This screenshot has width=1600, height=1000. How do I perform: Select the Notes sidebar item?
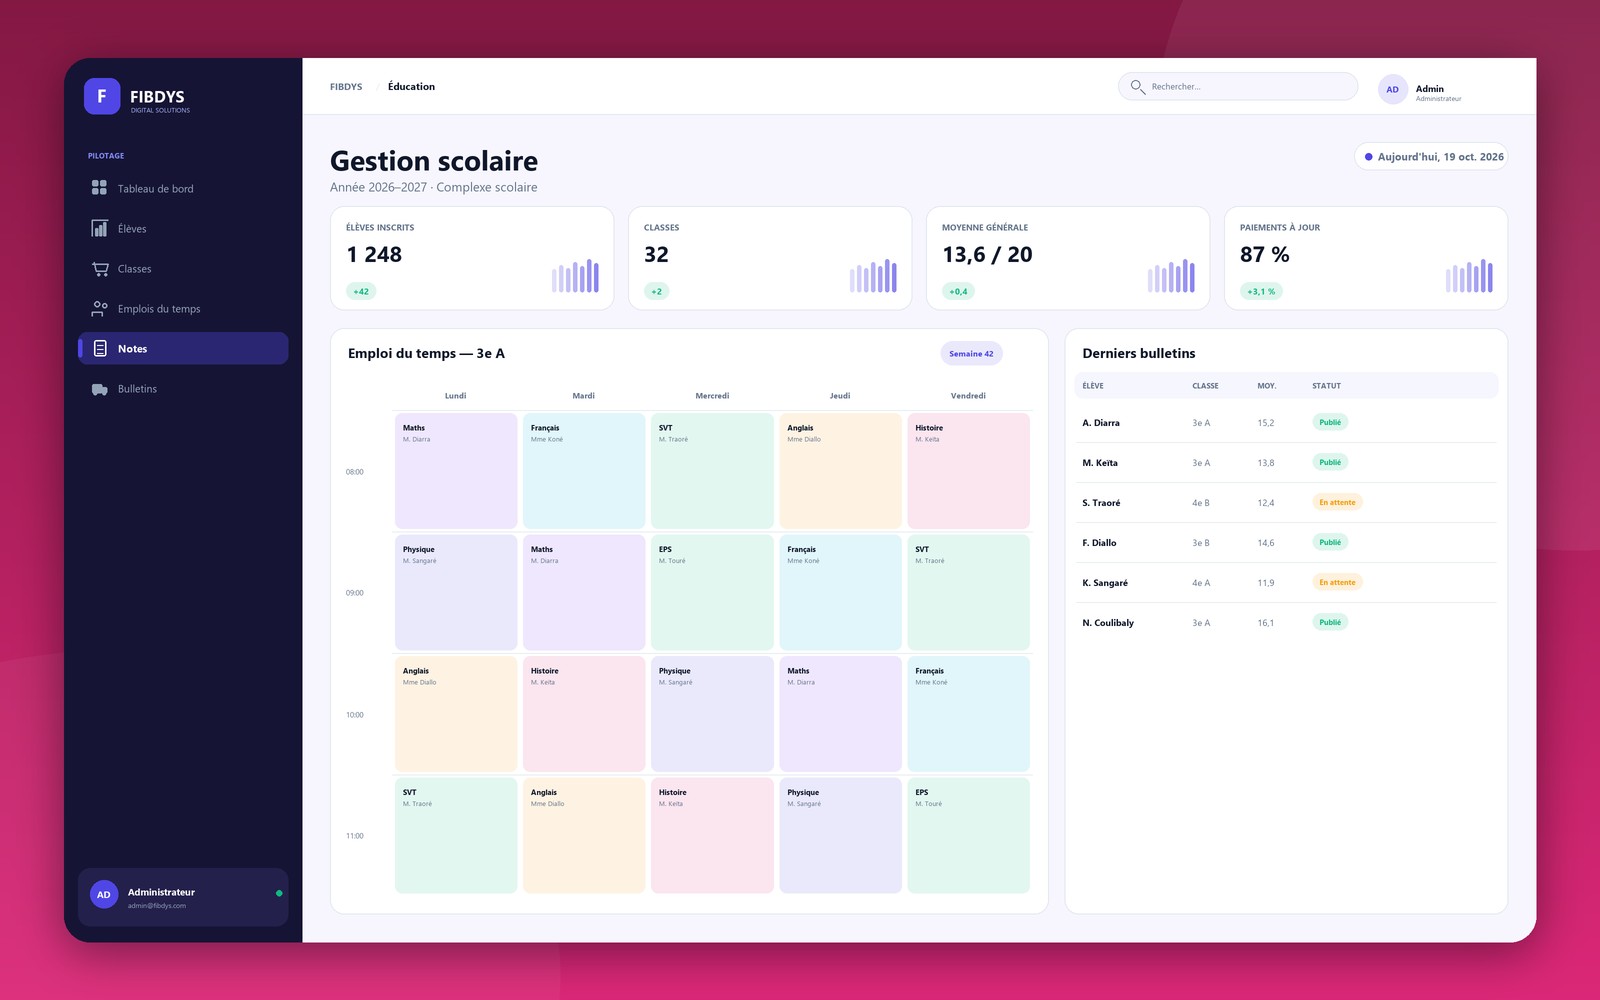[x=183, y=348]
